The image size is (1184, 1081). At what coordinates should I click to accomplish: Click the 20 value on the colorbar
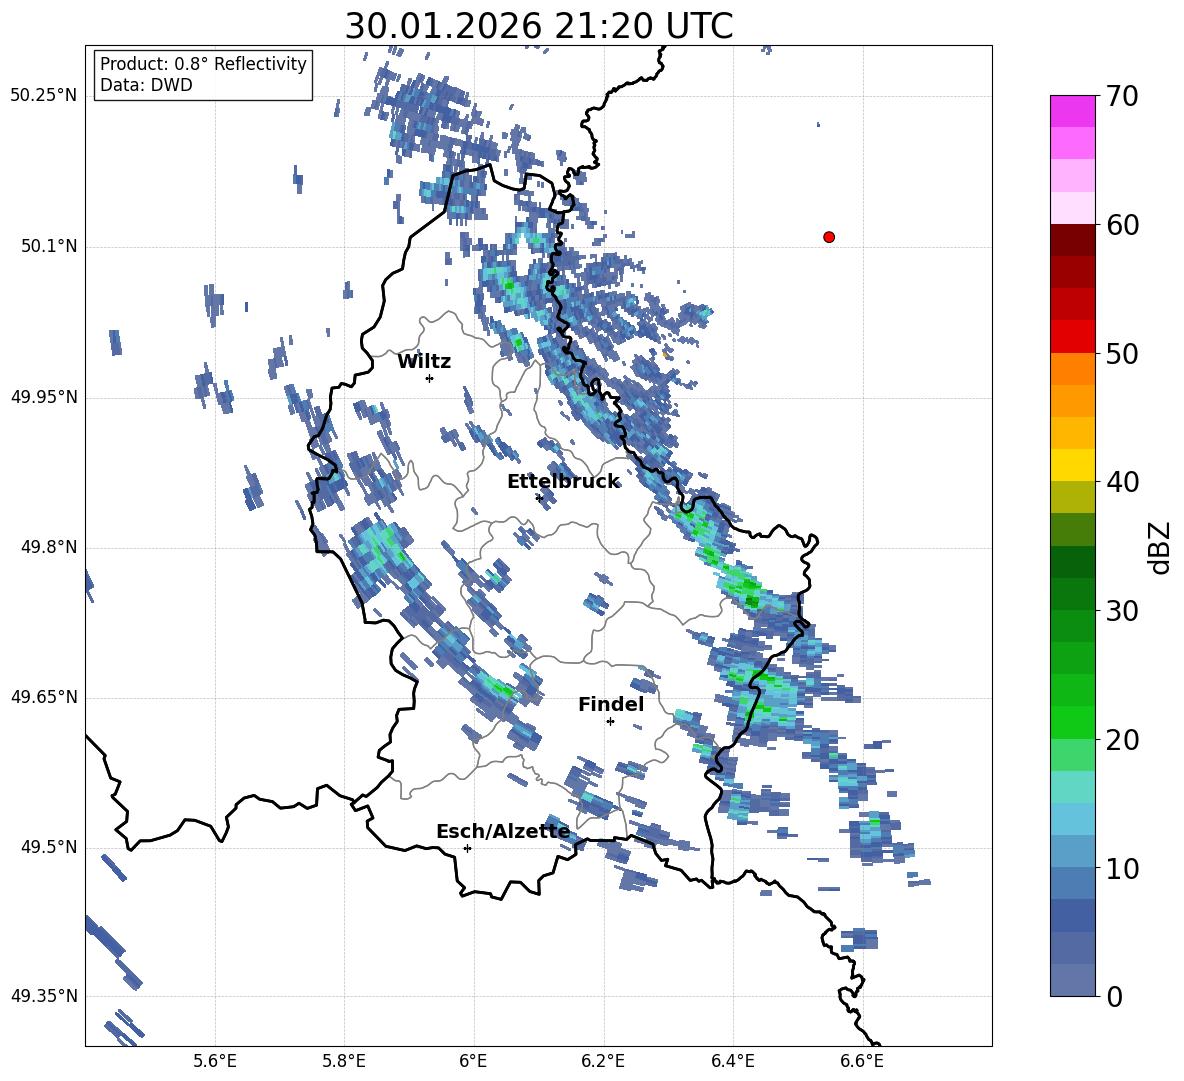1122,740
